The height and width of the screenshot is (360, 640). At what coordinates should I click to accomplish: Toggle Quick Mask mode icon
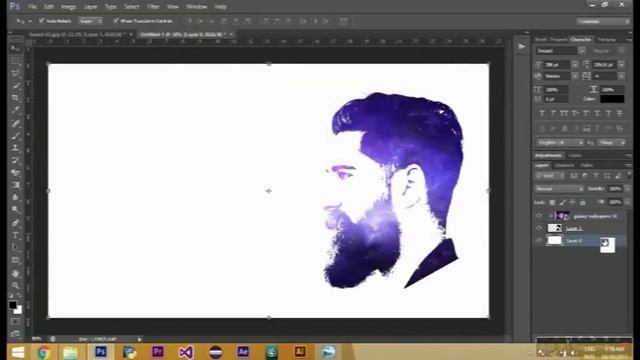point(16,322)
